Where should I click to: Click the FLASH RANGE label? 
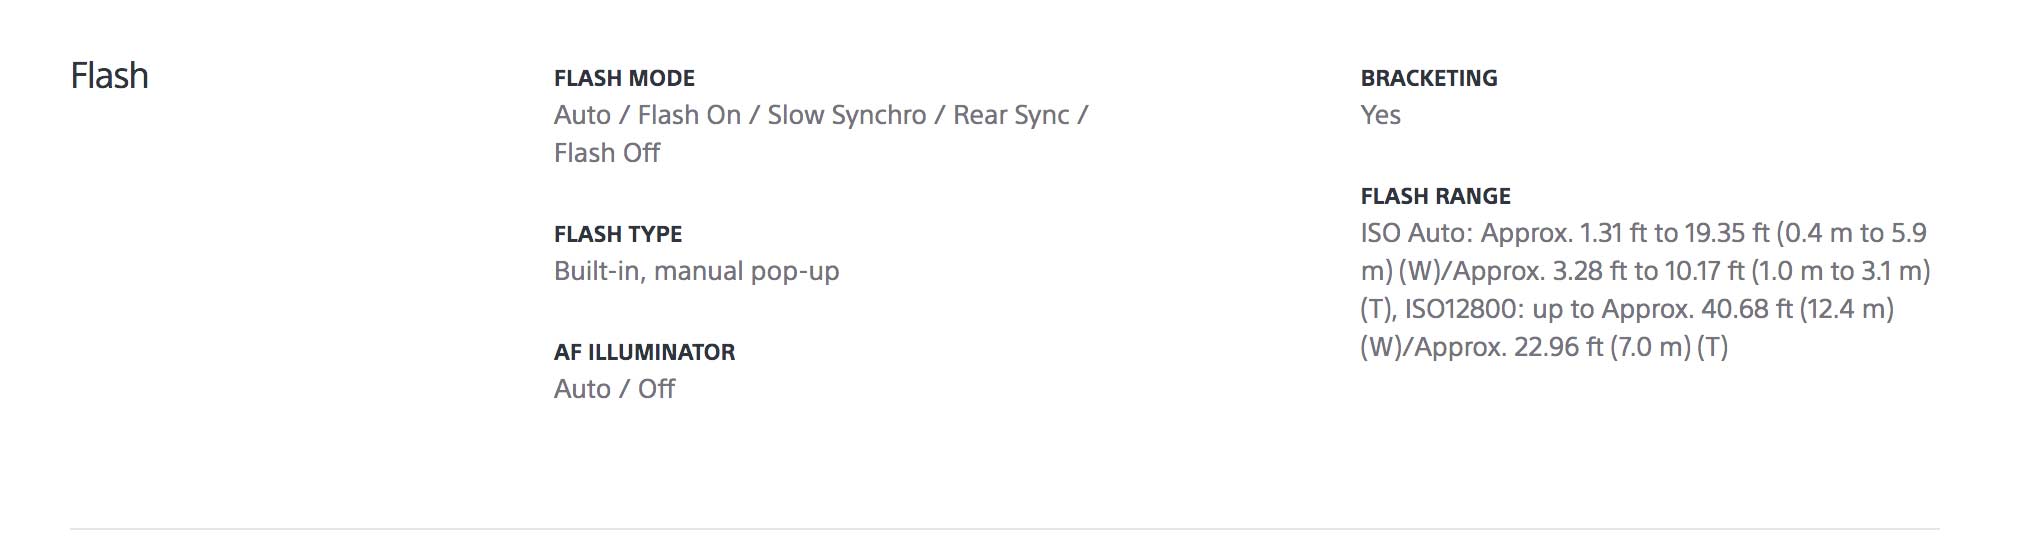point(1435,196)
